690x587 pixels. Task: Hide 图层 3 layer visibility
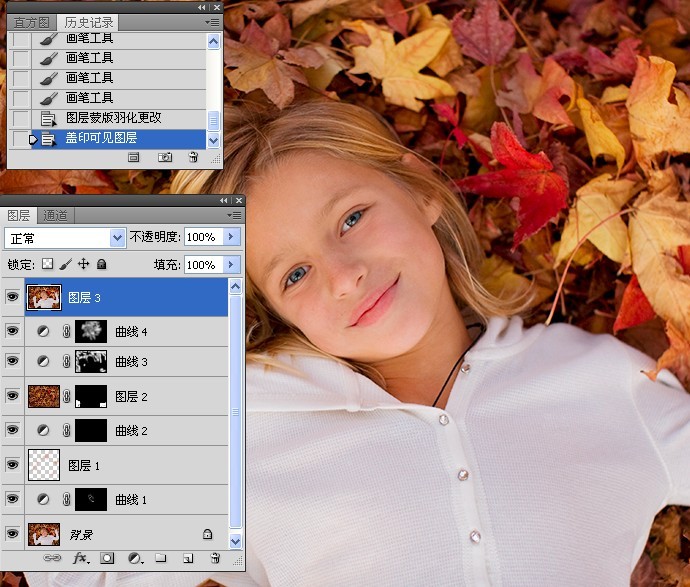tap(12, 297)
